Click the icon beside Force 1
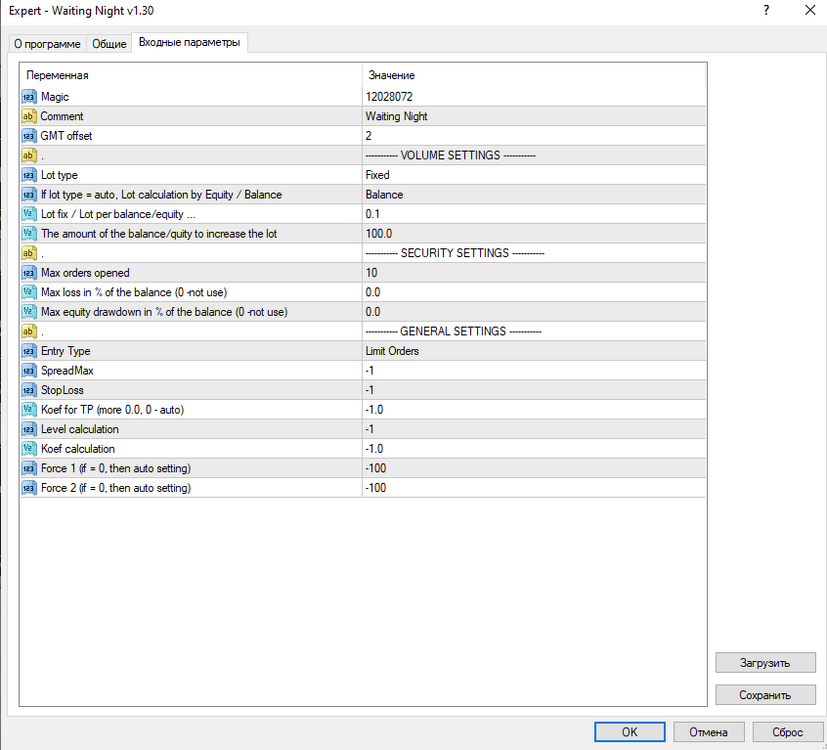 [29, 468]
